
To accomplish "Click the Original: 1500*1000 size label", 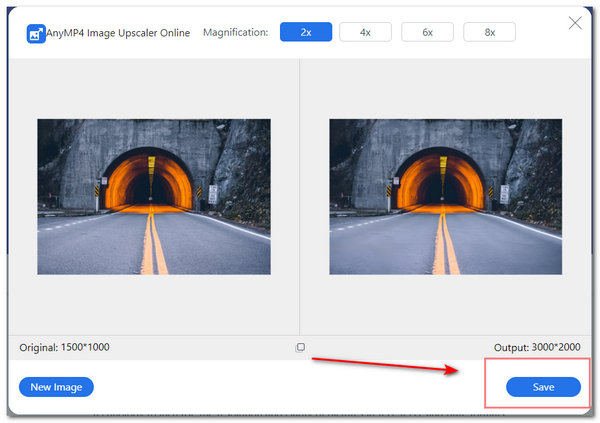I will tap(66, 347).
